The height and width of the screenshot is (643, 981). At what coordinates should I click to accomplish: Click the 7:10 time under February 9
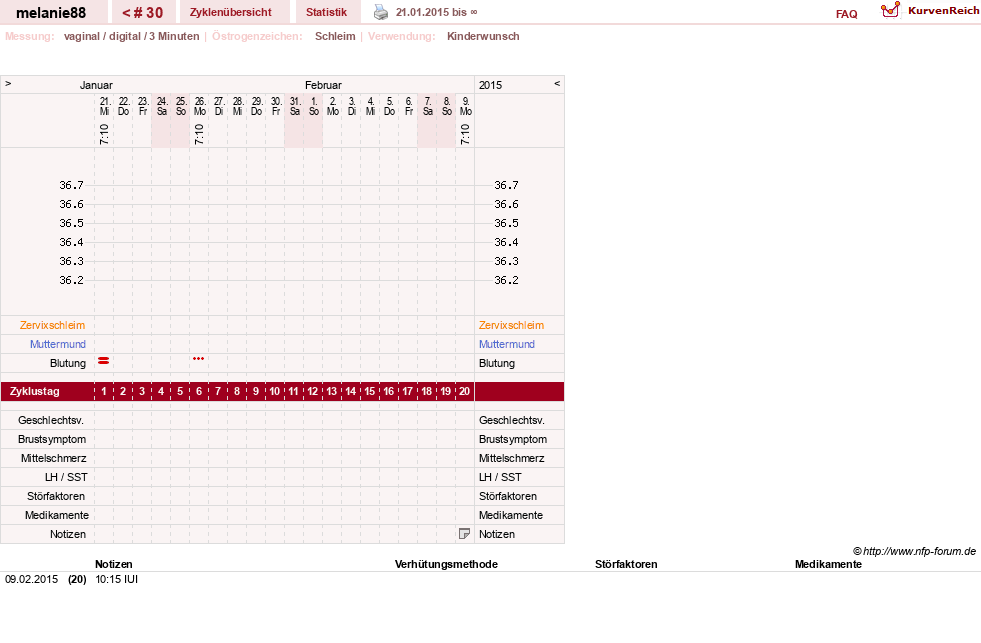465,134
